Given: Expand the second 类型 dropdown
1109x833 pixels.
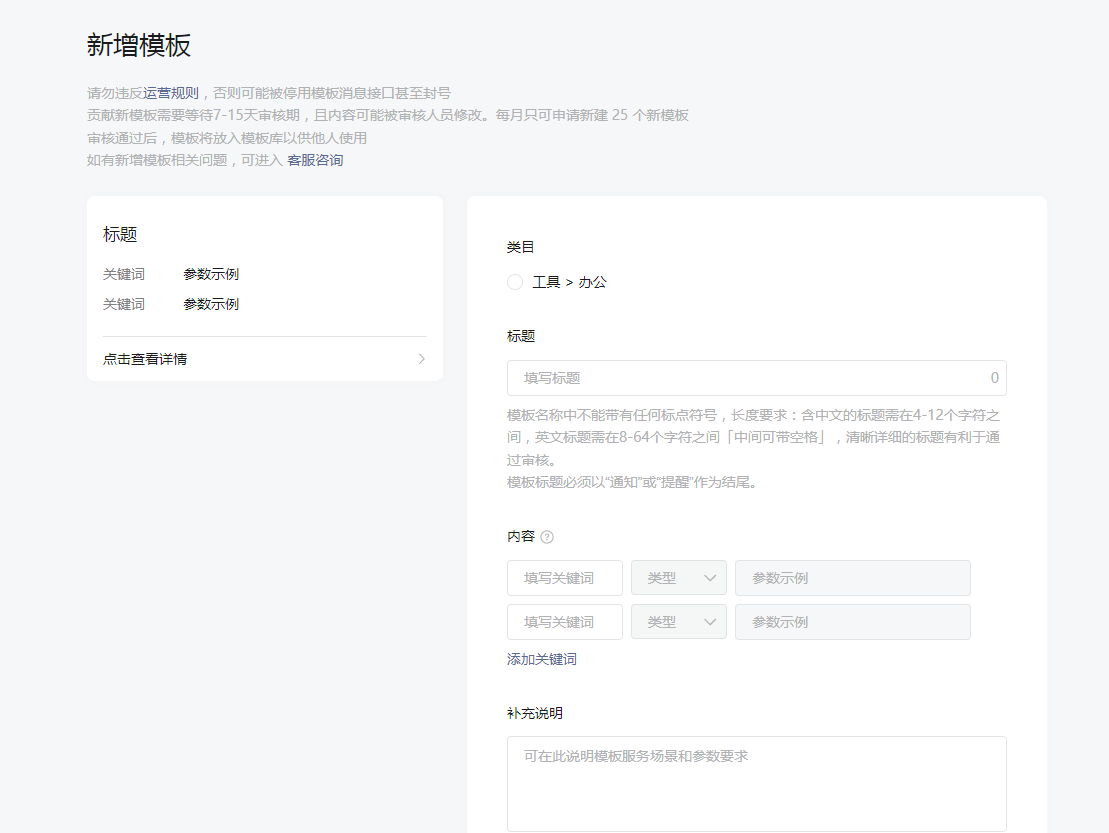Looking at the screenshot, I should point(678,622).
